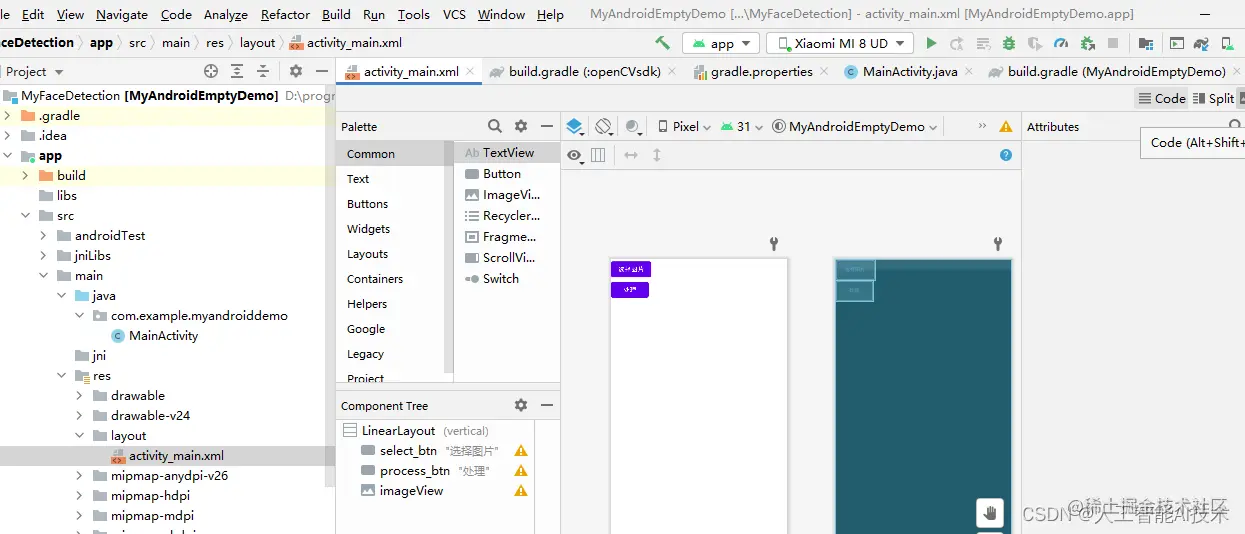The height and width of the screenshot is (534, 1245).
Task: Open Device Manager phone icon
Action: (x=1226, y=43)
